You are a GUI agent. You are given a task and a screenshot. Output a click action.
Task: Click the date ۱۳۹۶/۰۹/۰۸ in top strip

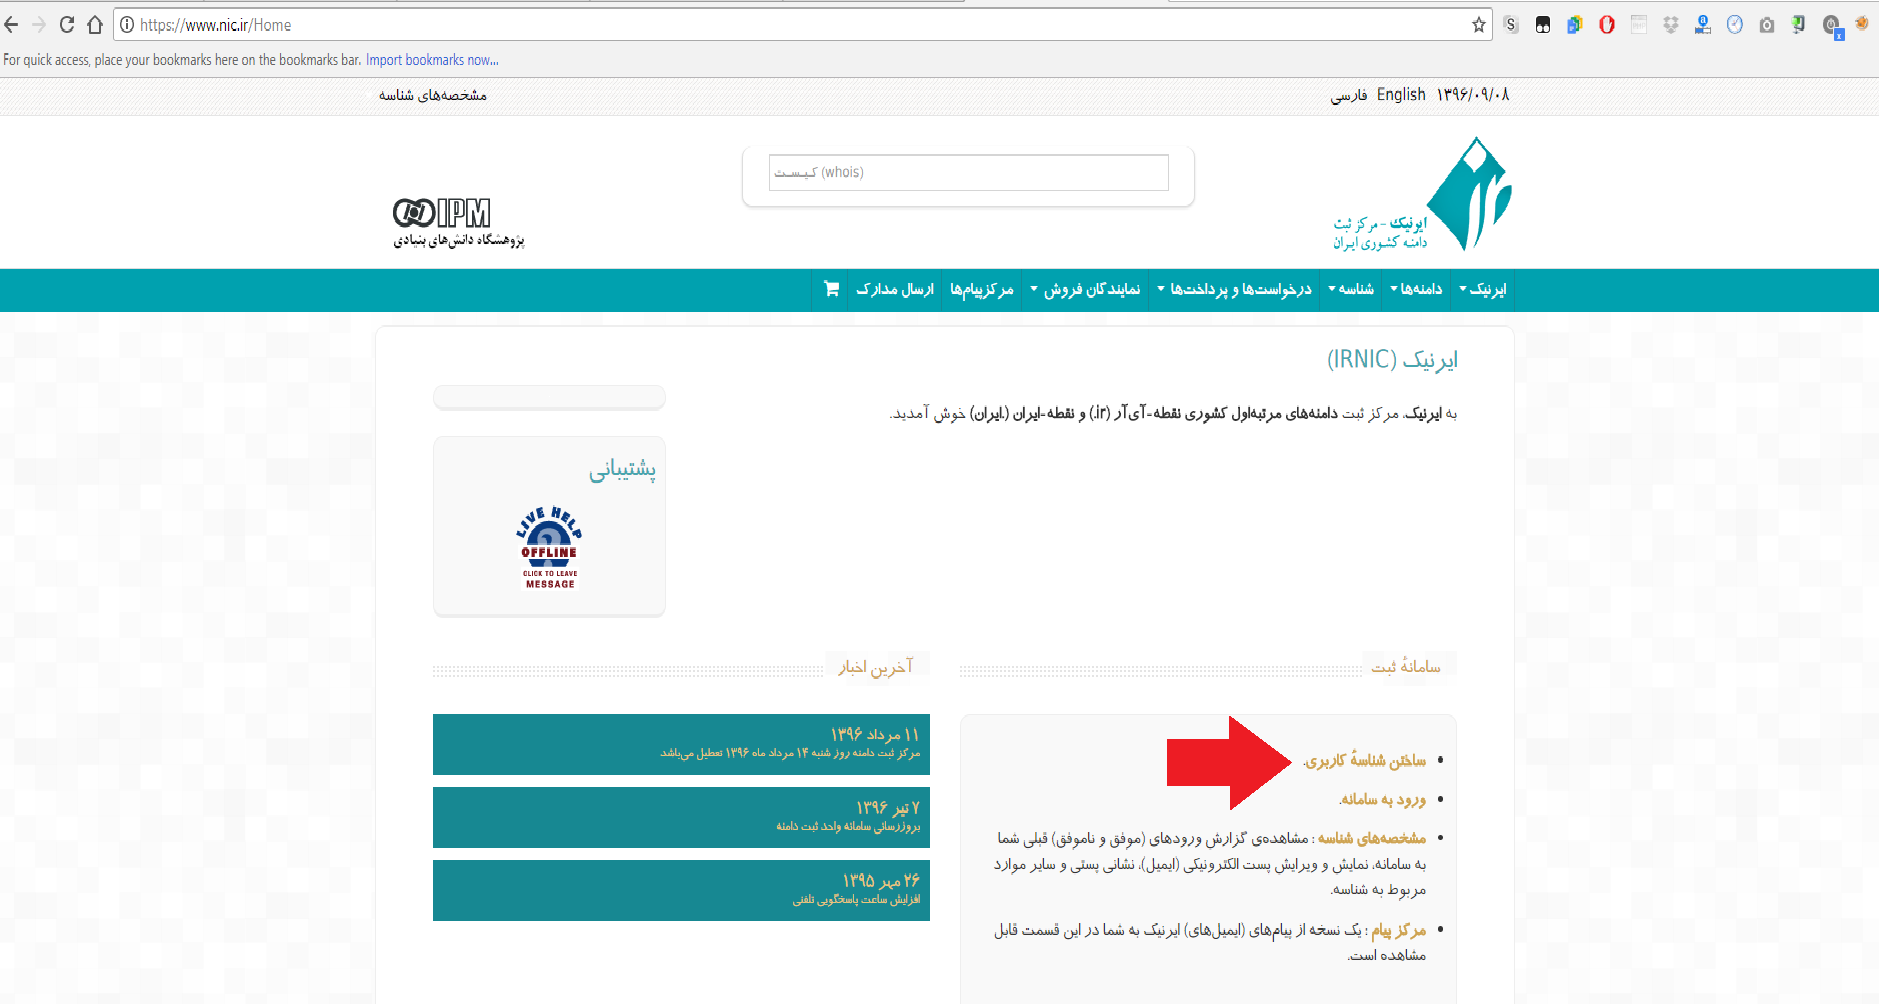tap(1473, 94)
